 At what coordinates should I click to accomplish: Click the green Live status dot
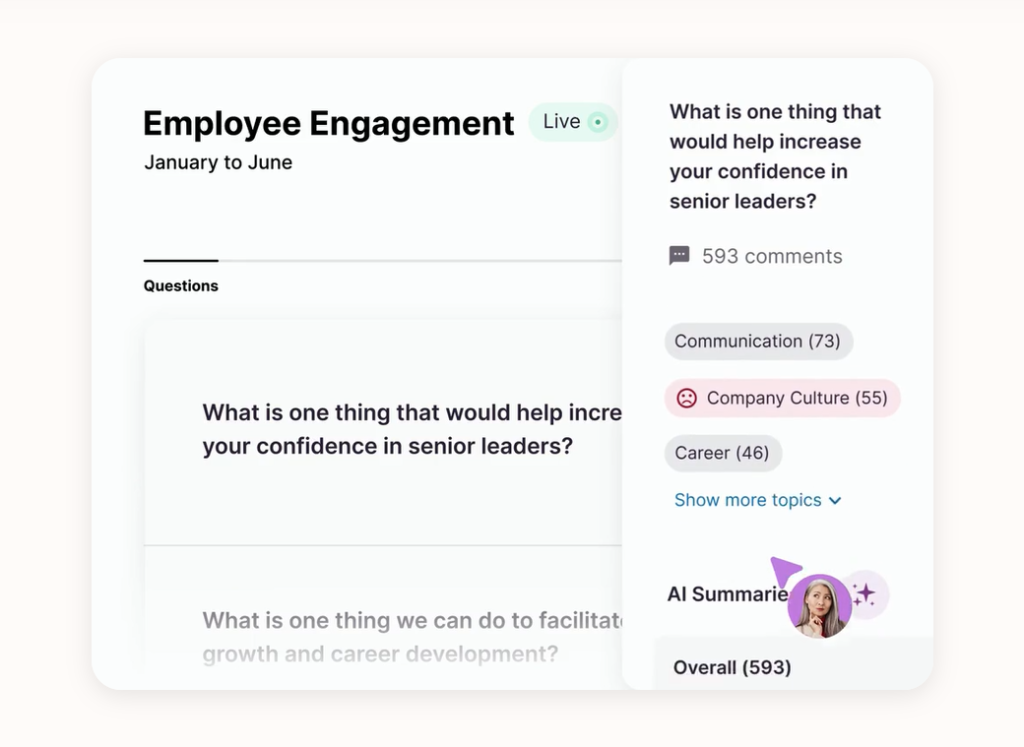click(598, 122)
